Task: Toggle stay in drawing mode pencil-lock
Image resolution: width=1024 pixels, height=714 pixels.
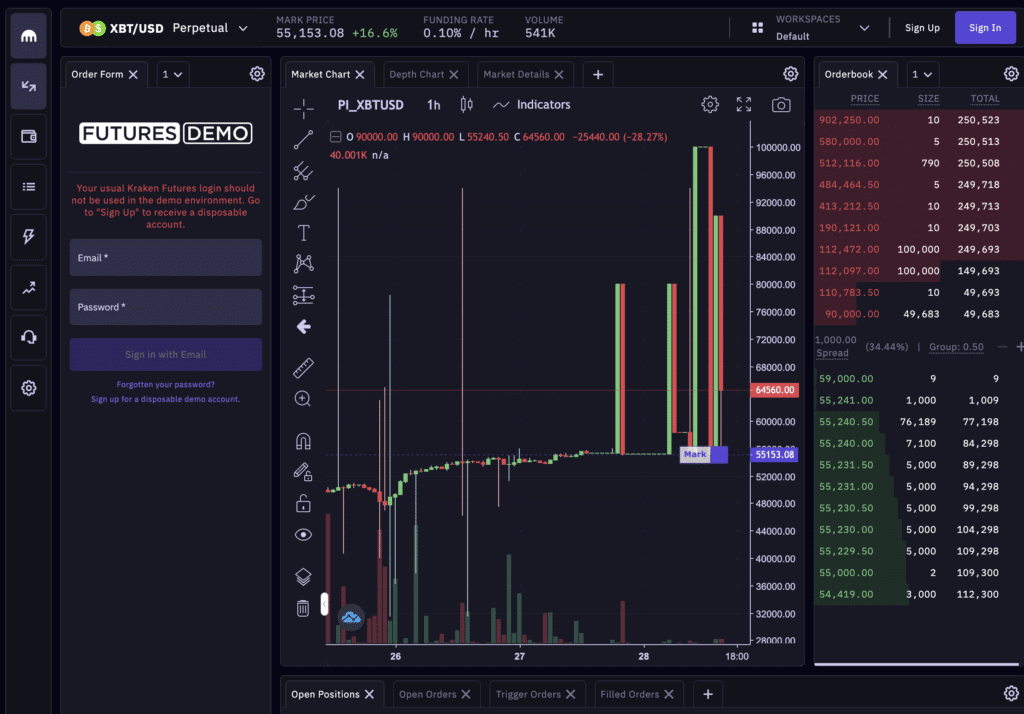Action: click(303, 472)
